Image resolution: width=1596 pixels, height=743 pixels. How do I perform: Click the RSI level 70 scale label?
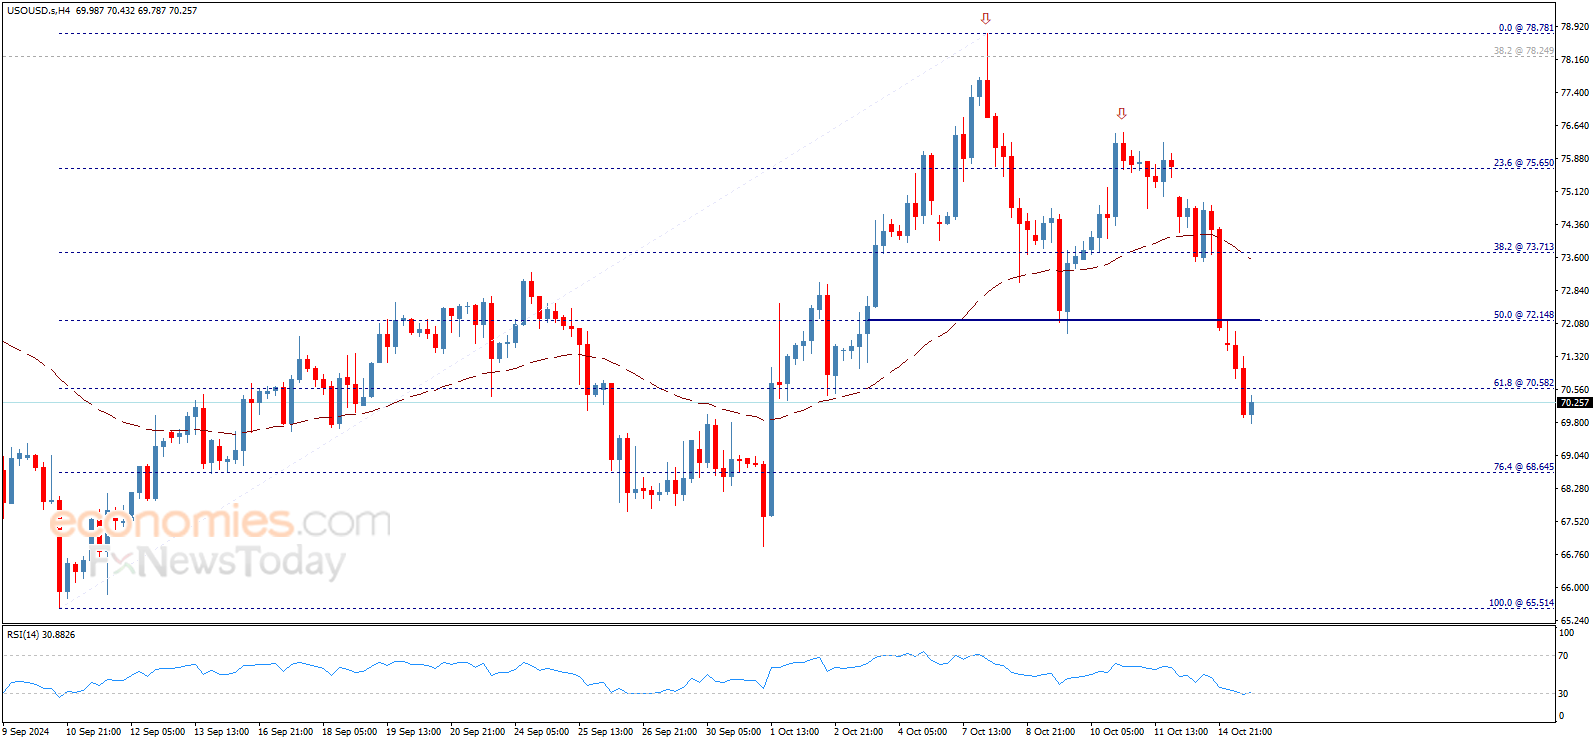pyautogui.click(x=1563, y=656)
